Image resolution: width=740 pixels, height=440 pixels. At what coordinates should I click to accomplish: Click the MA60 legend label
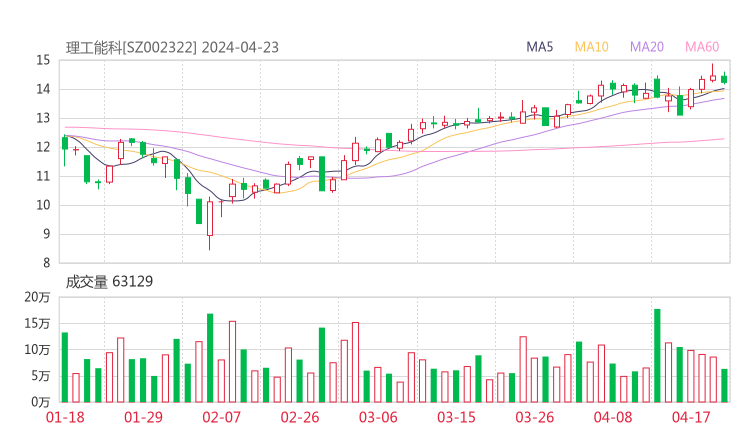pos(702,47)
